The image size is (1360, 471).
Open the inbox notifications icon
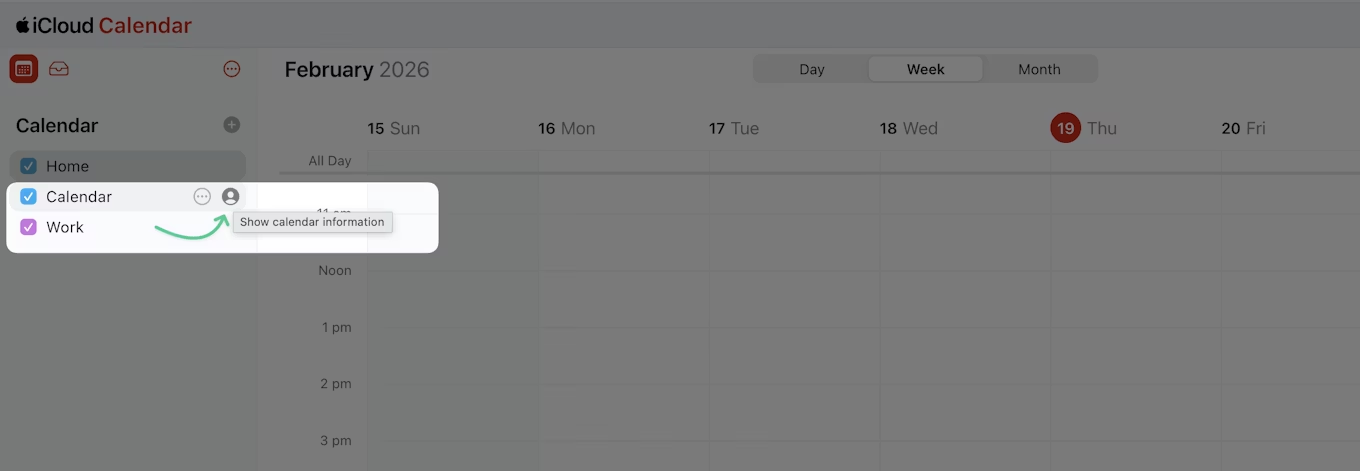pos(59,69)
